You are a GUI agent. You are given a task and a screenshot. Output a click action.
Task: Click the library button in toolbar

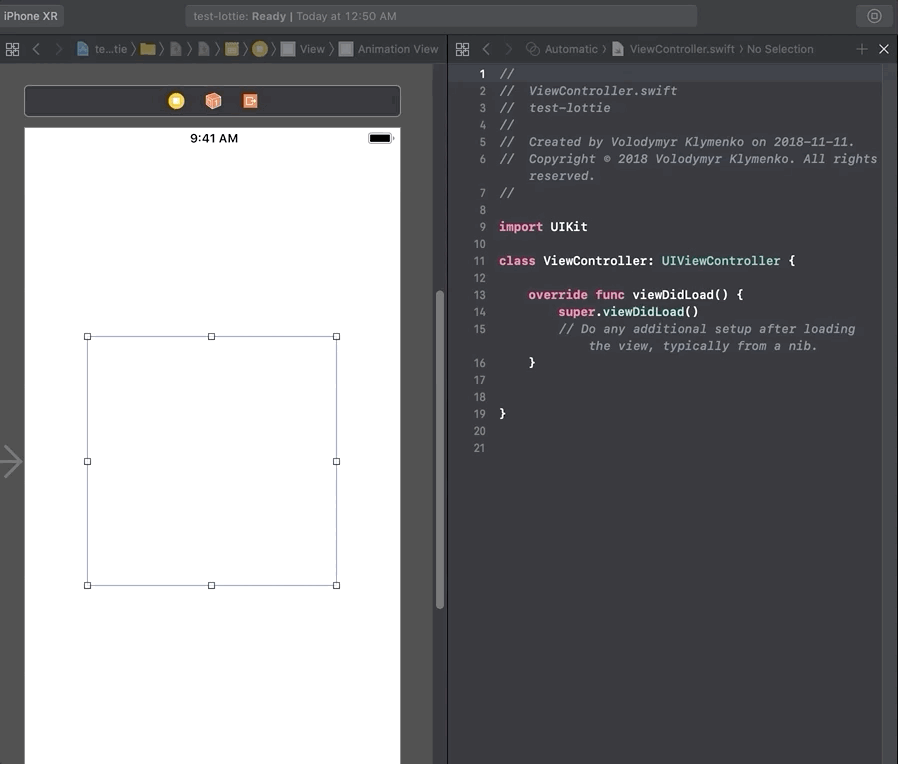874,16
